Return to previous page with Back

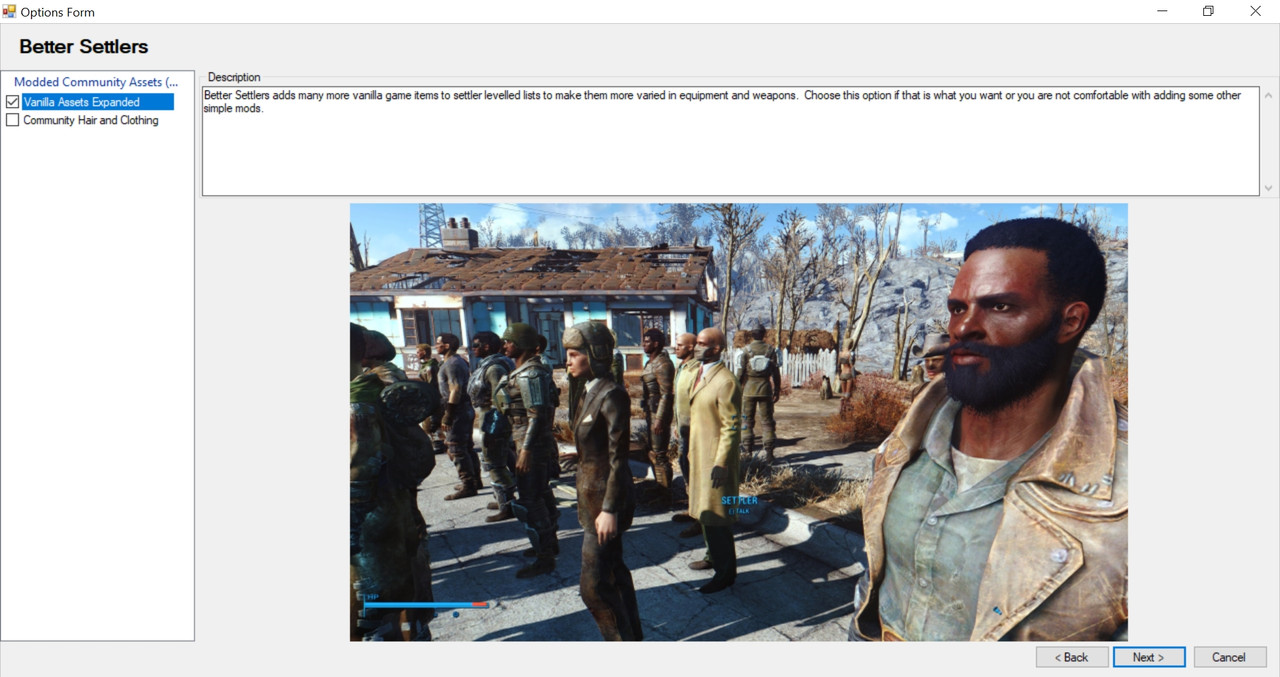[x=1072, y=657]
